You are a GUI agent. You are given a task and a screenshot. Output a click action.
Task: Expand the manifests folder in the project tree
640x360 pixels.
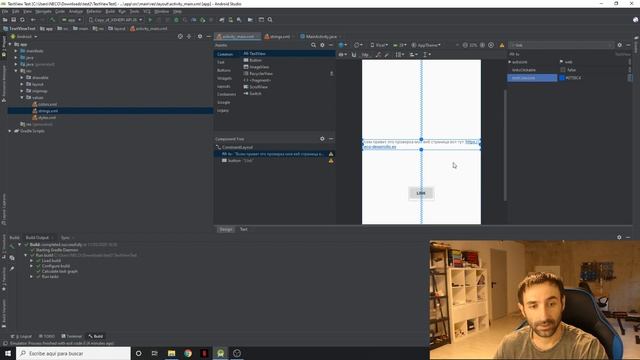[16, 51]
